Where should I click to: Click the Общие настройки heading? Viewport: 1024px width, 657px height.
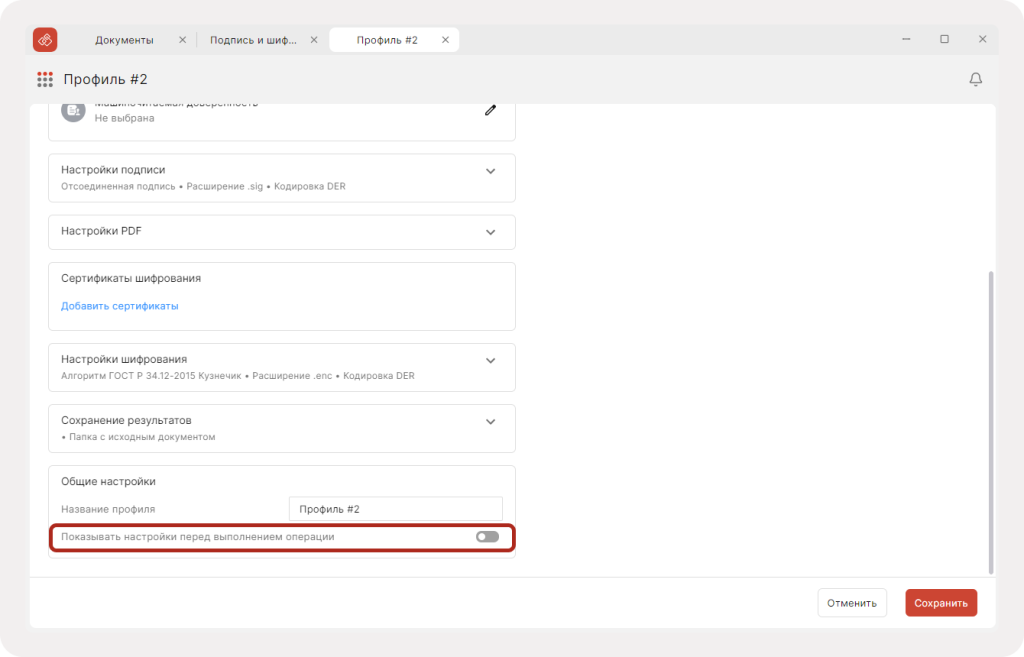[x=108, y=481]
